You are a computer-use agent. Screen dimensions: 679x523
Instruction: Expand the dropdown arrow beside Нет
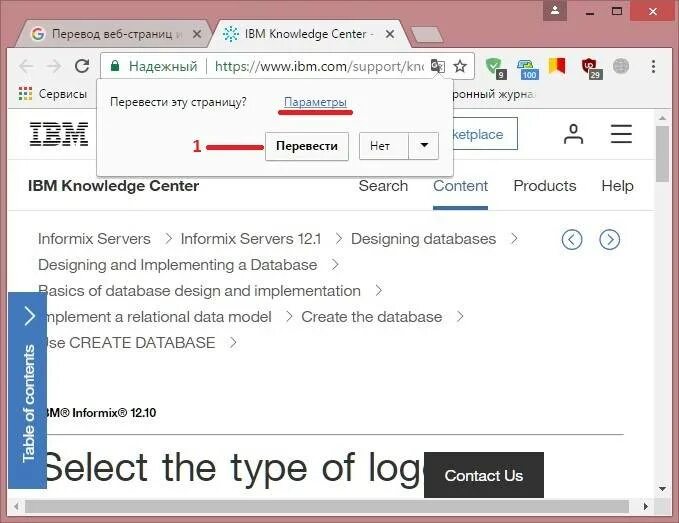[x=424, y=146]
